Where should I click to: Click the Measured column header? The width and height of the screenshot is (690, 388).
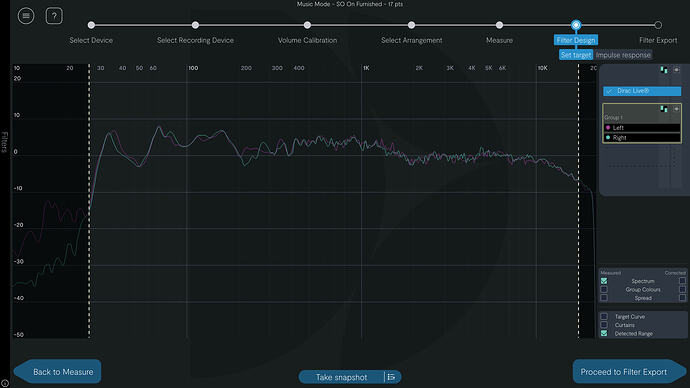(610, 273)
